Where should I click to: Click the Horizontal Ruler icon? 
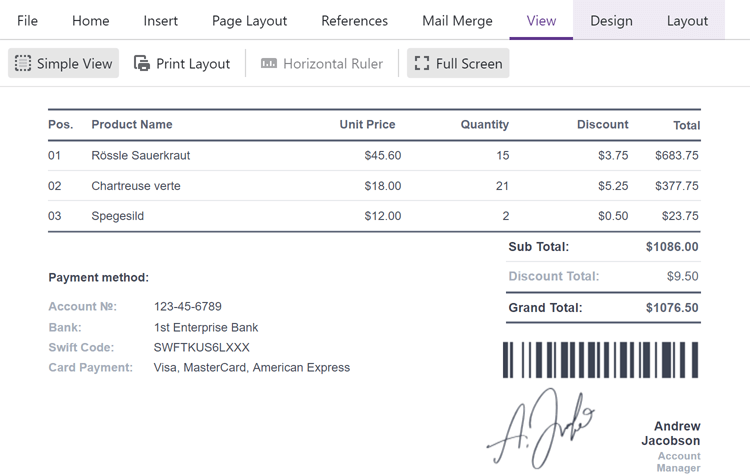(269, 63)
